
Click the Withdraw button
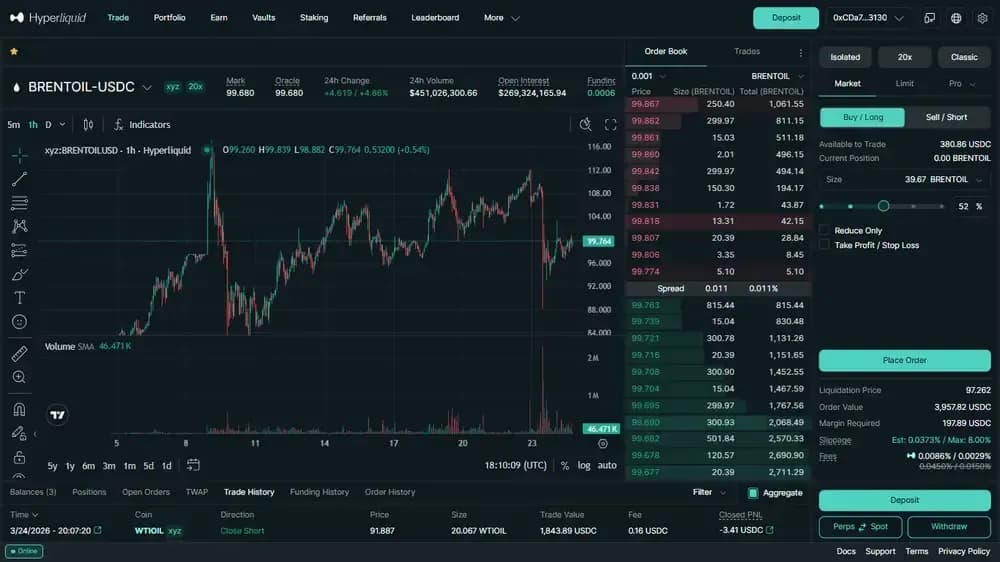tap(949, 527)
